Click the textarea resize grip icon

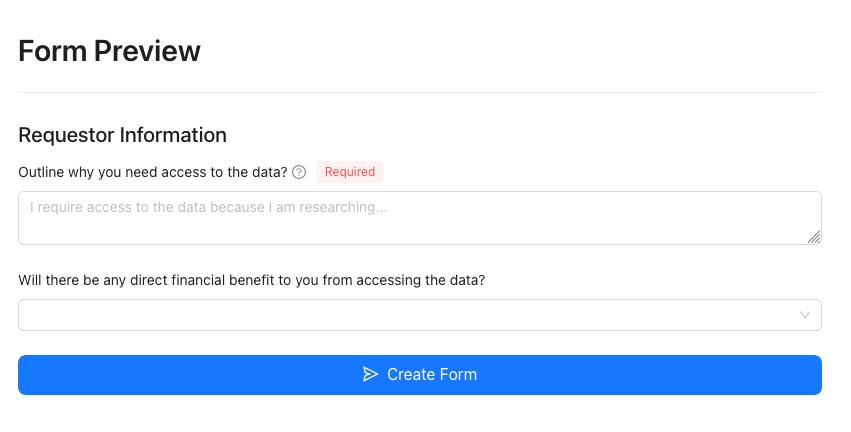[x=814, y=237]
